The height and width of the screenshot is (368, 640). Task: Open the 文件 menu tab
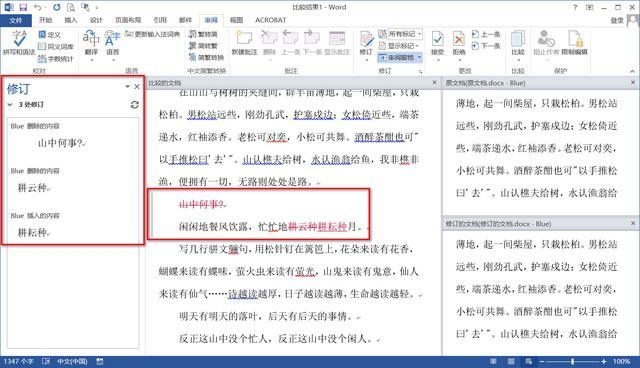click(x=16, y=20)
